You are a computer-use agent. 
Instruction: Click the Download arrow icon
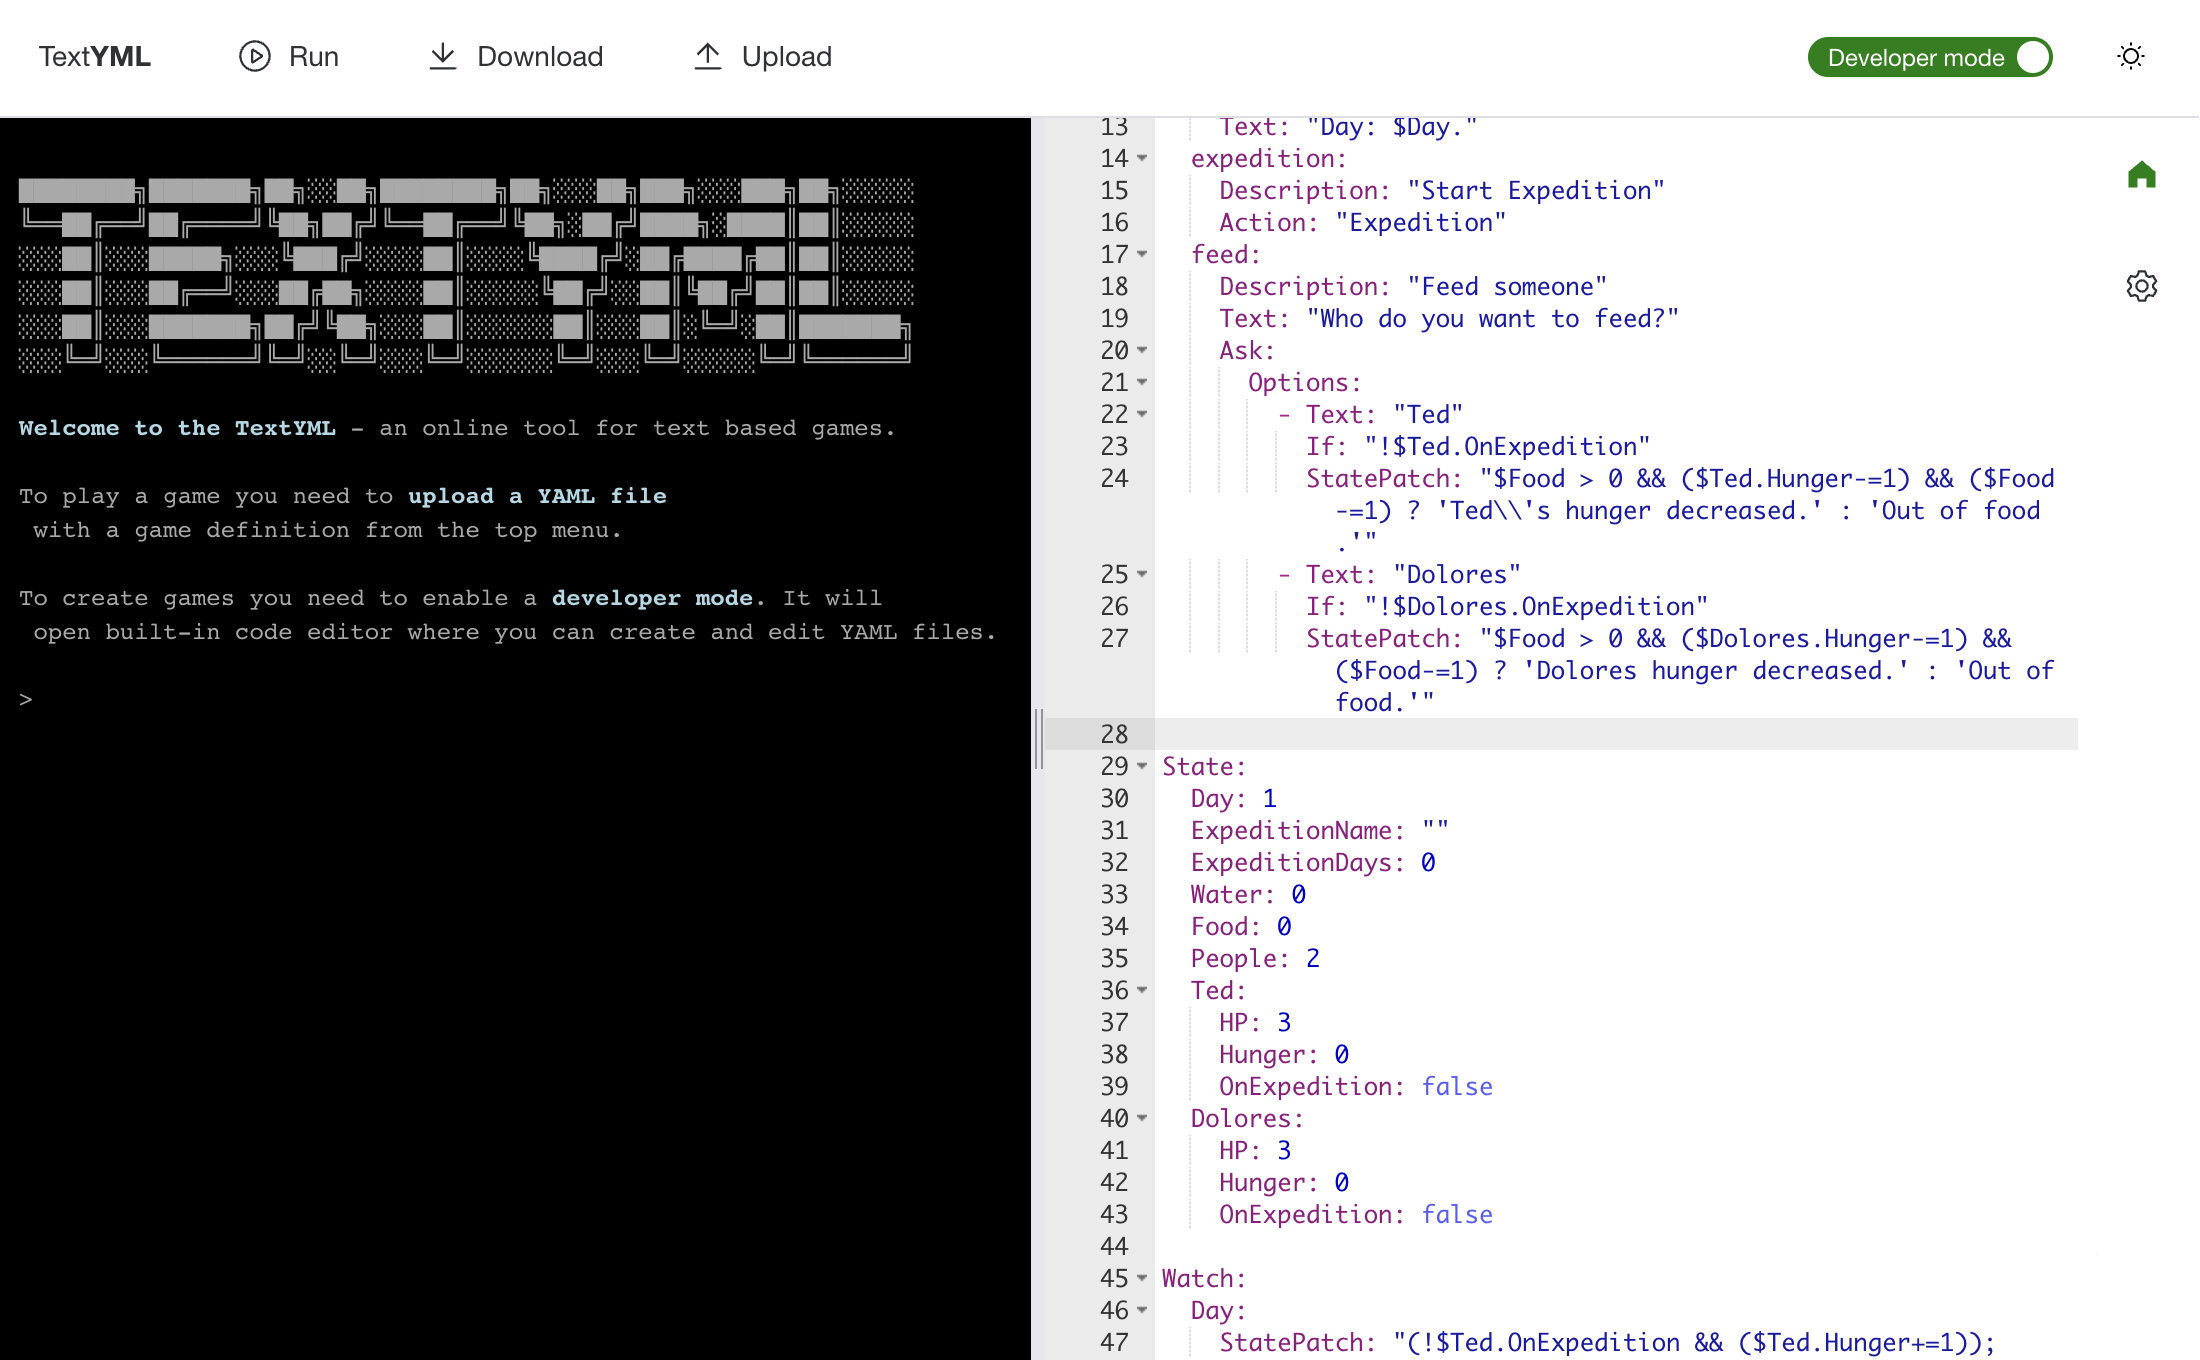coord(443,57)
